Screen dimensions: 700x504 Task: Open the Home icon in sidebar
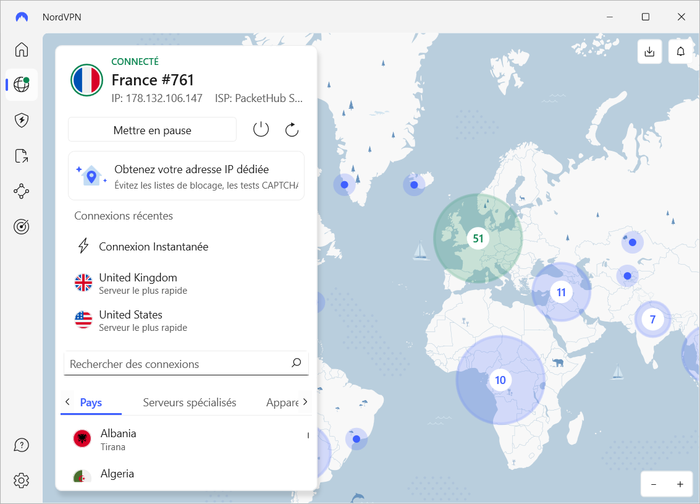(x=21, y=49)
